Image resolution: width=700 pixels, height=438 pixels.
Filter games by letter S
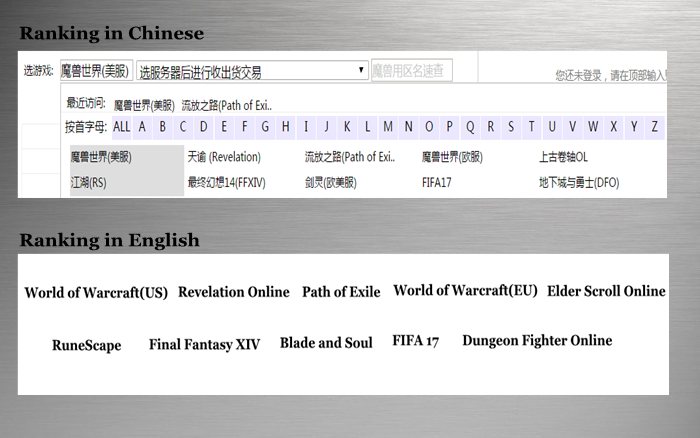[512, 127]
